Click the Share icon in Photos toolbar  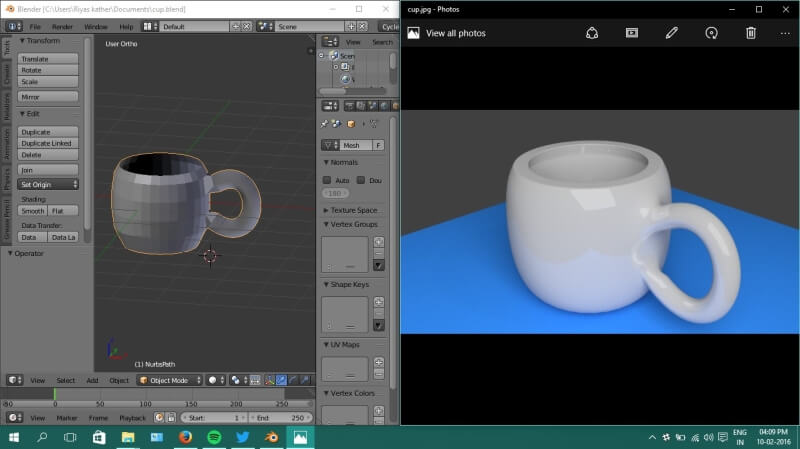pos(591,33)
